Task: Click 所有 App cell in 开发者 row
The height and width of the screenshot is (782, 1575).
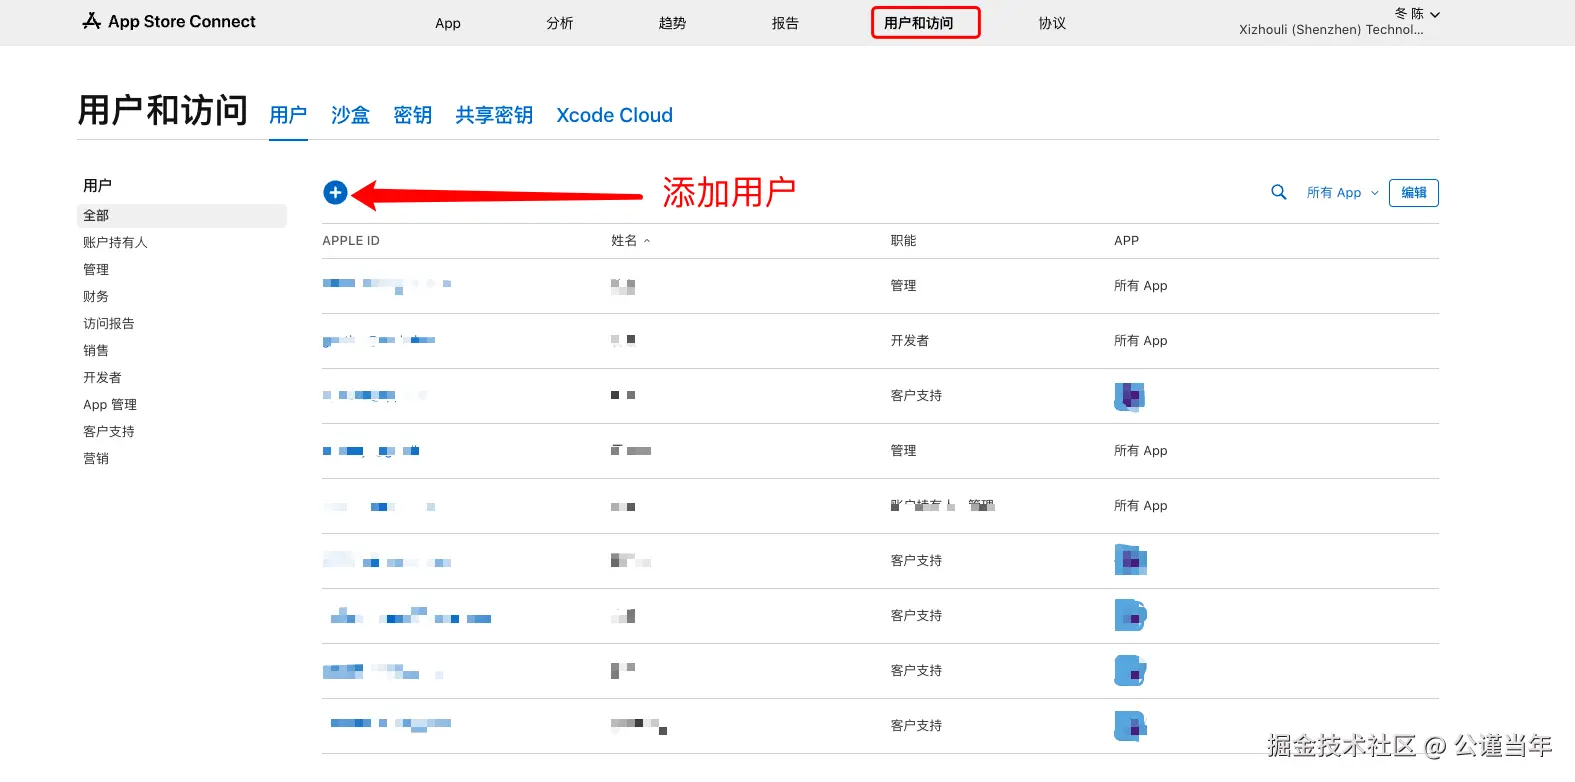Action: (1141, 341)
